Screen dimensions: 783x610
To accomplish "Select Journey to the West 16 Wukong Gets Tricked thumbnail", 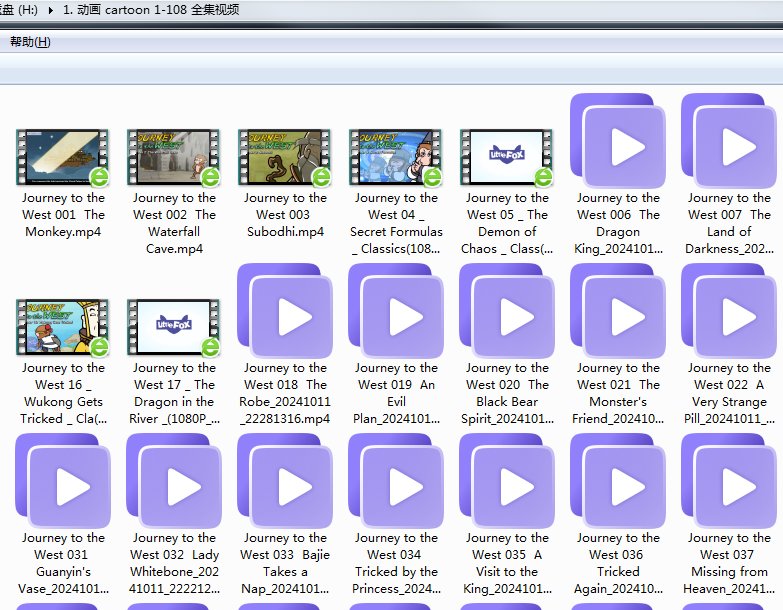I will 63,327.
